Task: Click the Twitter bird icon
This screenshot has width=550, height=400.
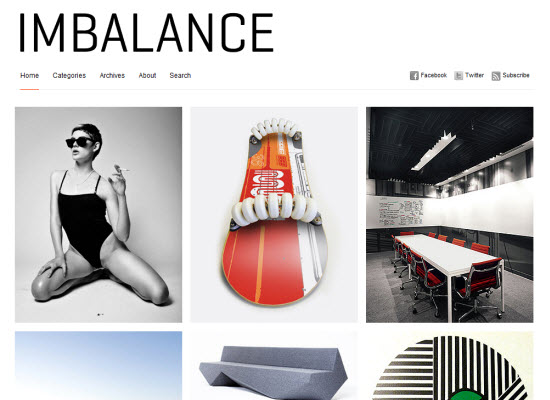Action: (x=458, y=75)
